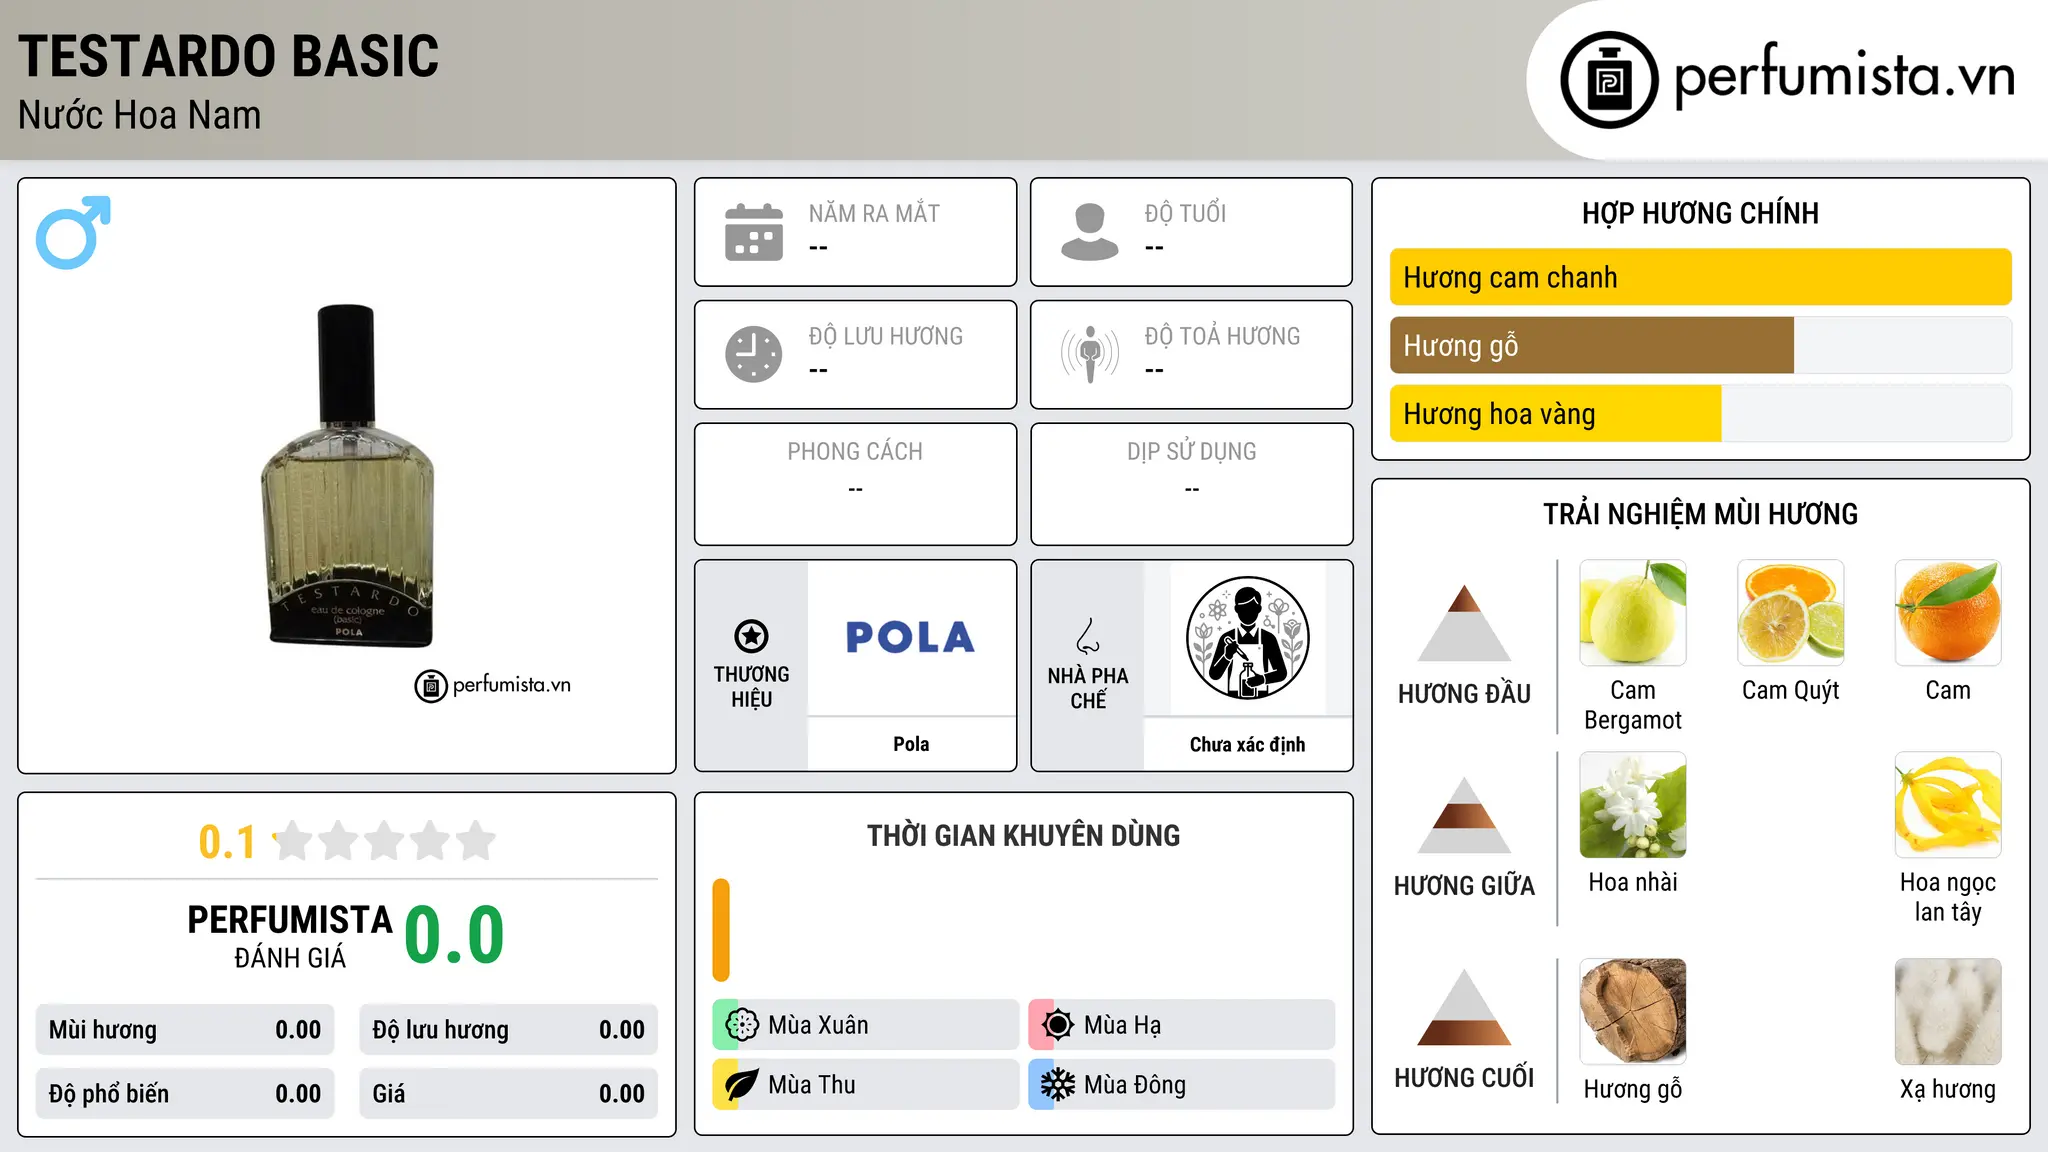Select the Cam Quýt note image
The width and height of the screenshot is (2048, 1152).
(x=1790, y=613)
